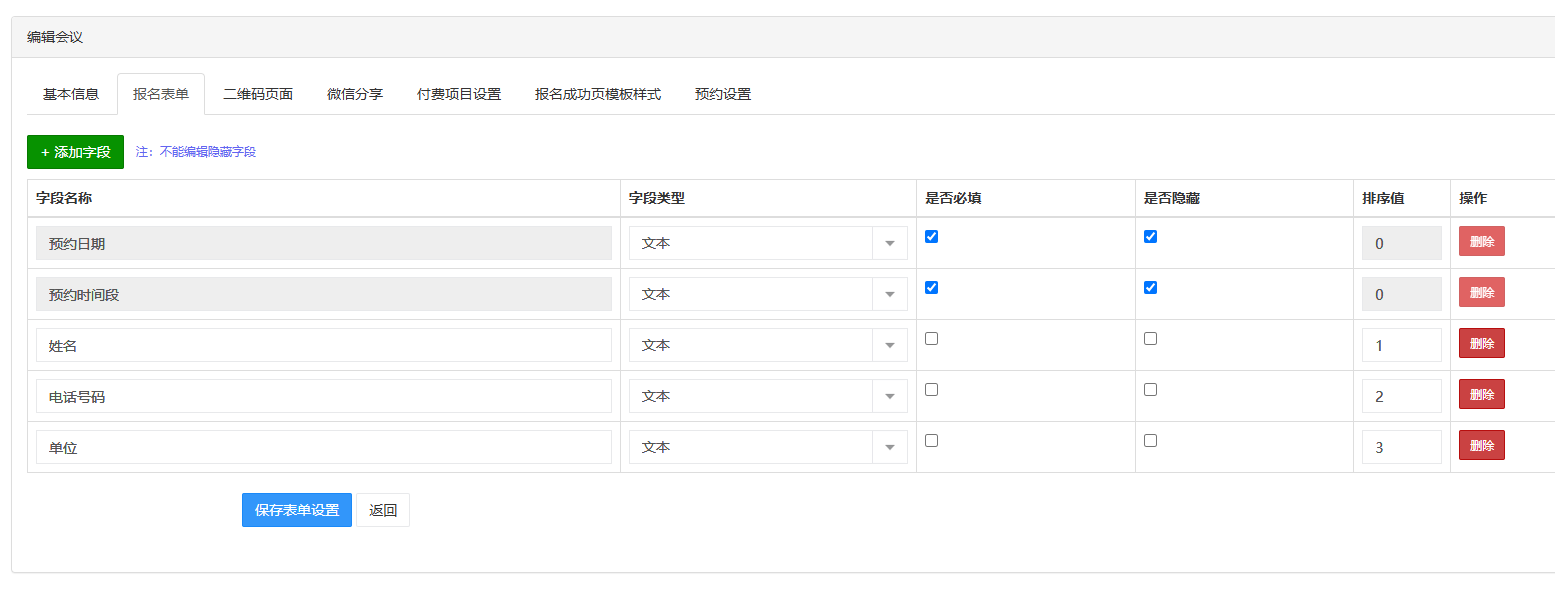Uncheck 是否隐藏 for 预约时间段 row

click(1150, 288)
